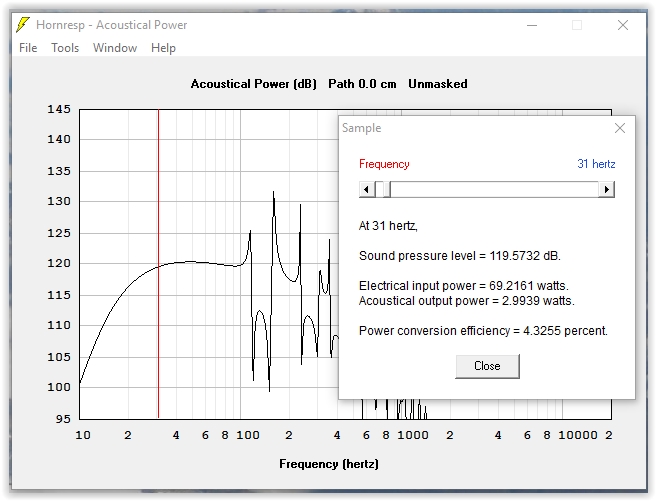Open the Window menu
656x501 pixels.
click(115, 48)
